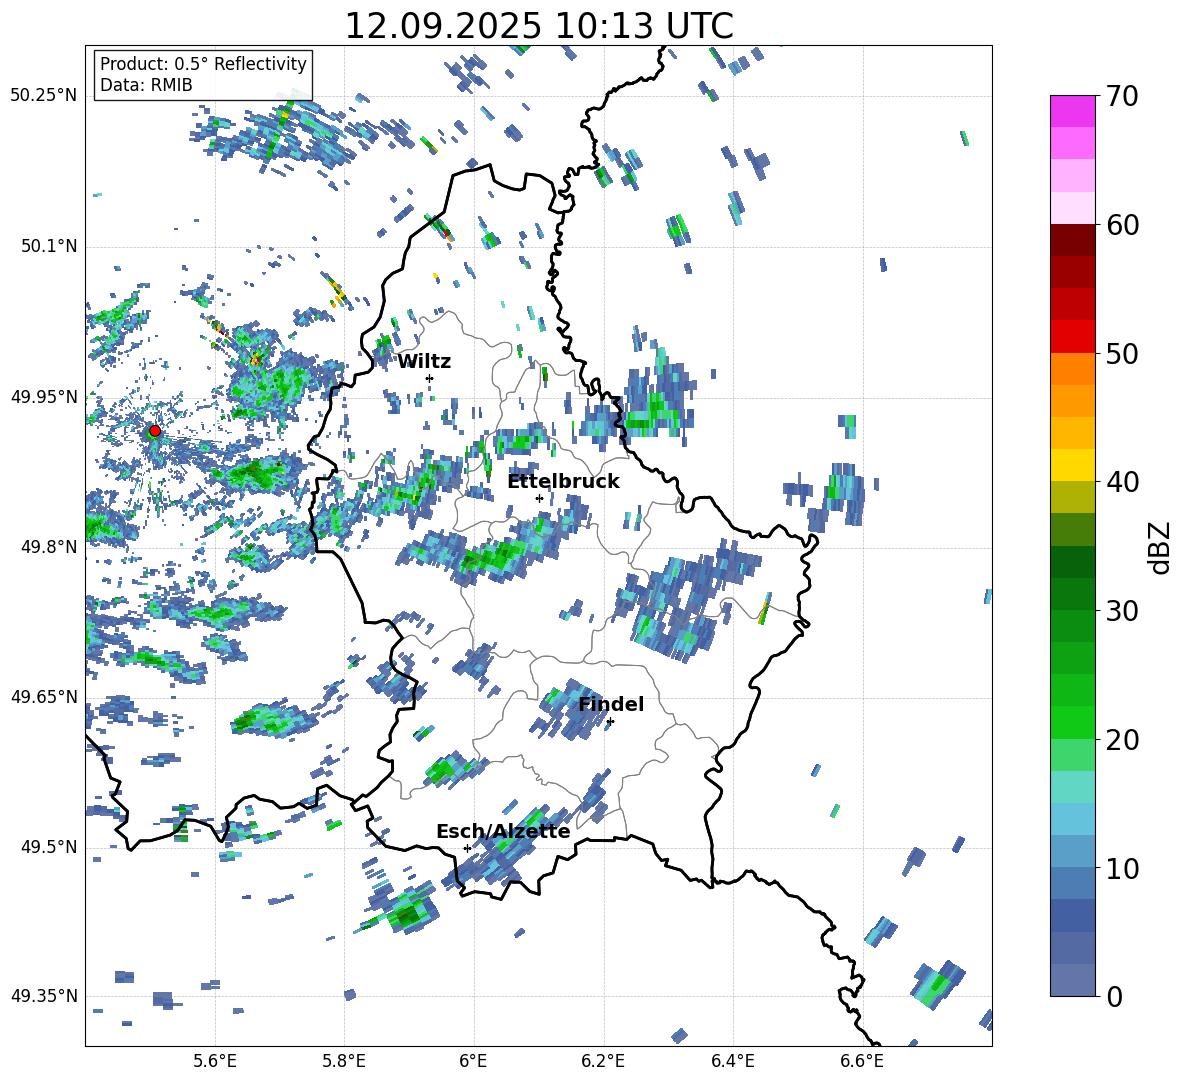1184x1081 pixels.
Task: Click the 0 tick on colorbar
Action: point(1114,997)
